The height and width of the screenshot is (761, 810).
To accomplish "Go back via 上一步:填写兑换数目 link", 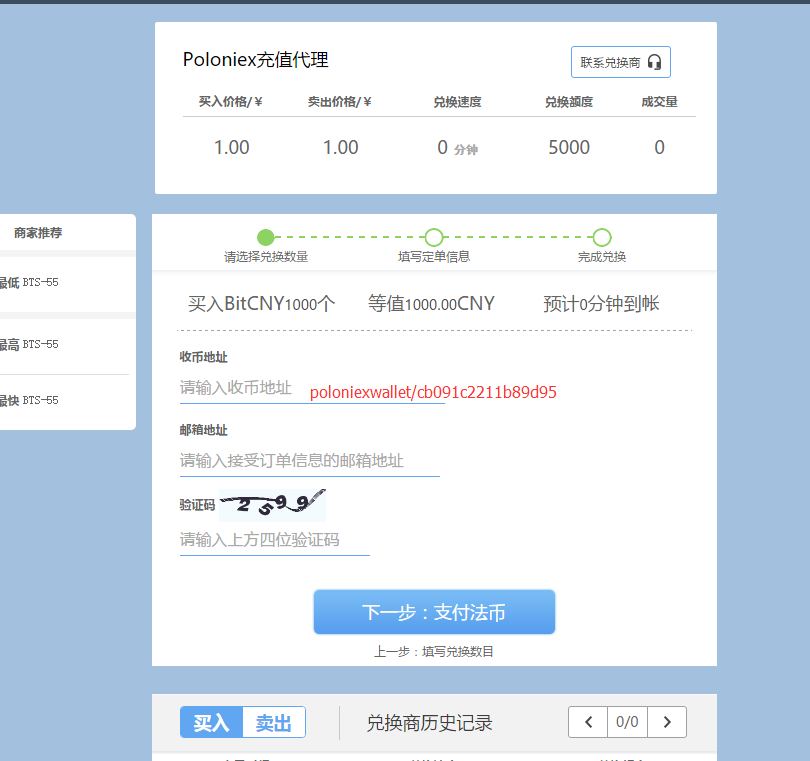I will (x=433, y=651).
